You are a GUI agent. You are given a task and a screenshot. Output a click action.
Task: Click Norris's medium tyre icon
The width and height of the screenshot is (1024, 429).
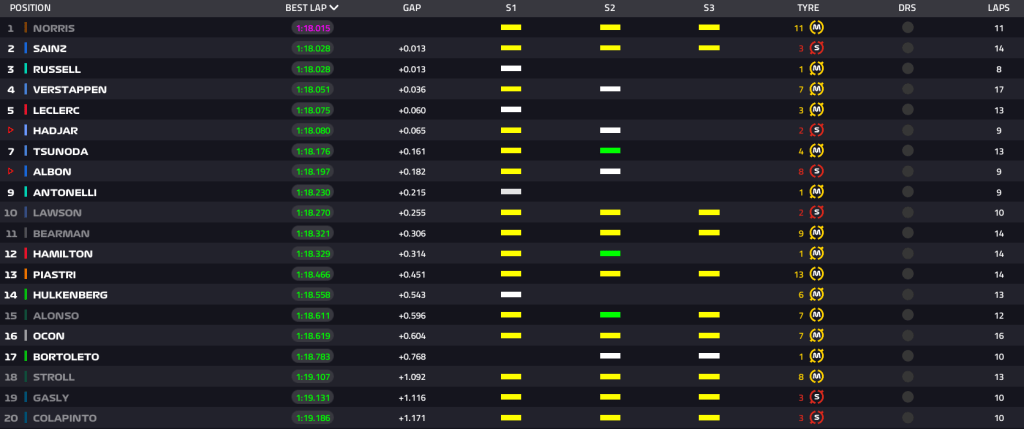click(x=816, y=27)
